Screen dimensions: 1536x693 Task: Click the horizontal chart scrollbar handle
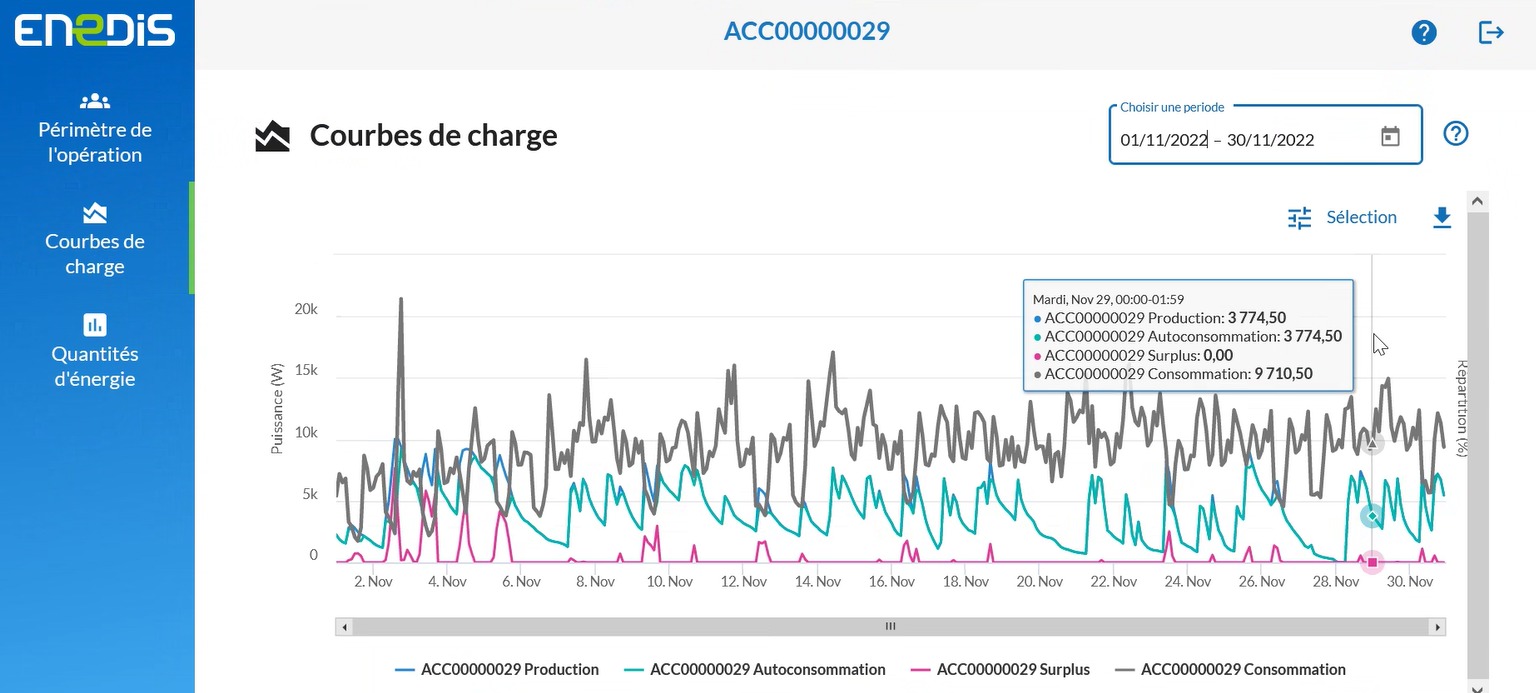(890, 627)
